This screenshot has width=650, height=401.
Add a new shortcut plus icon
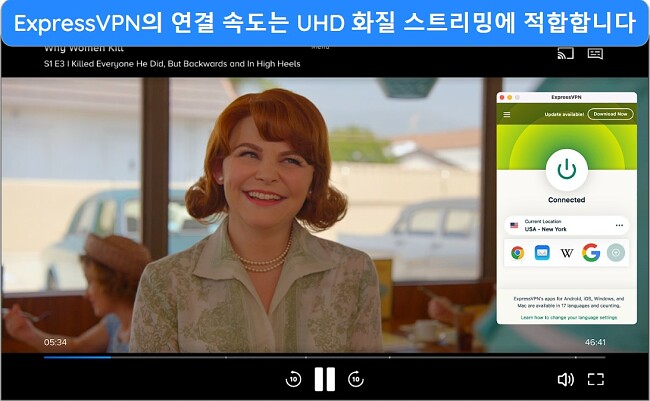[616, 253]
